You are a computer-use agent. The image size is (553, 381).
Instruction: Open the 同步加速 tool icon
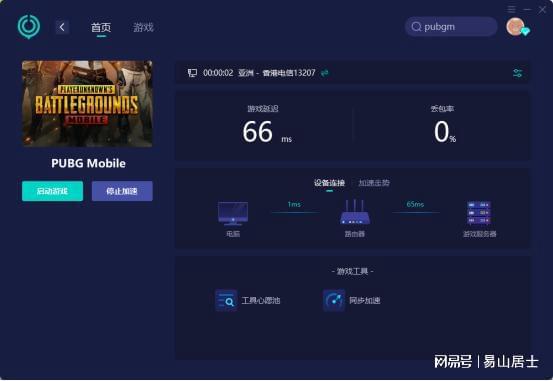coord(334,300)
